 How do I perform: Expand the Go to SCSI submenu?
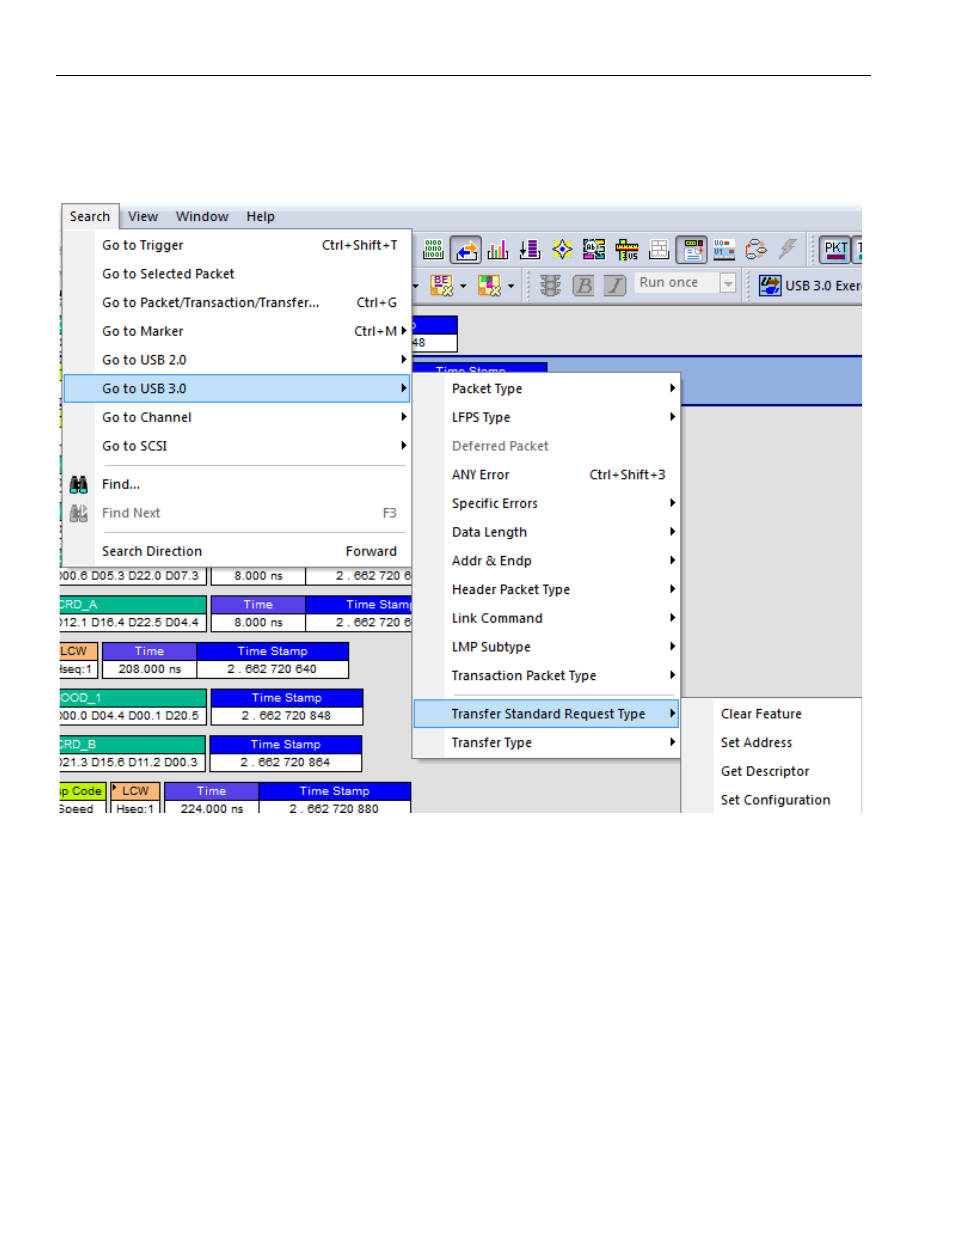click(236, 446)
